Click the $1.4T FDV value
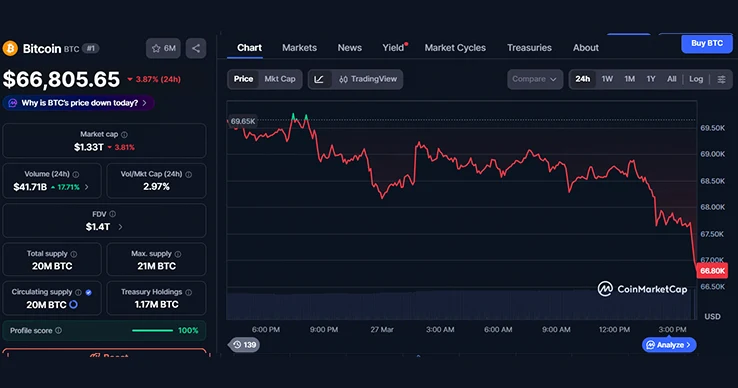The height and width of the screenshot is (388, 738). coord(97,227)
